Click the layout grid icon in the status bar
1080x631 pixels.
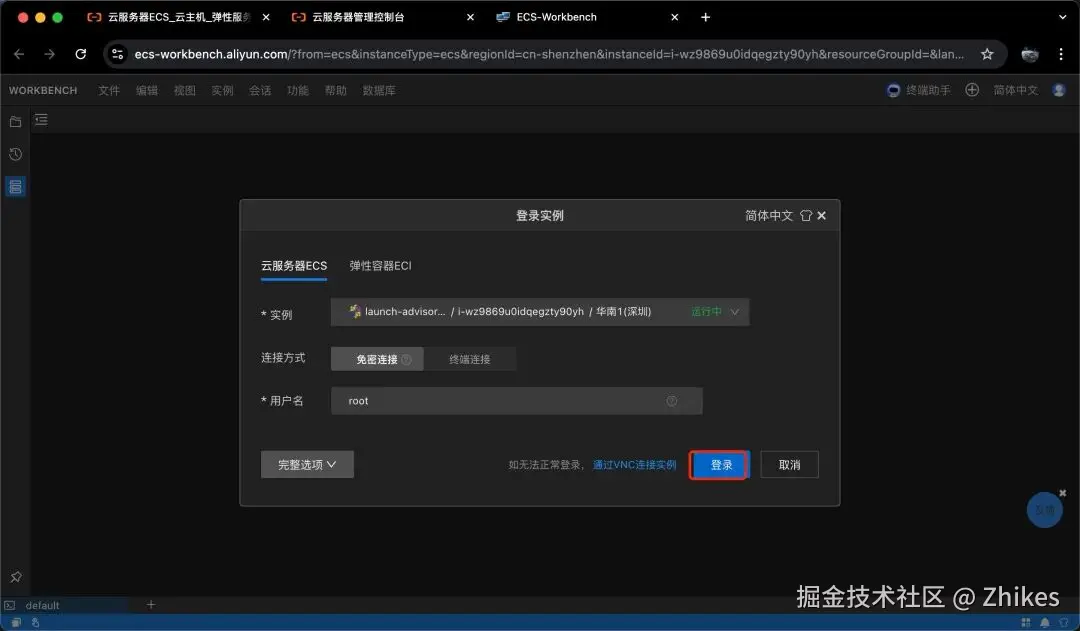[x=1026, y=623]
